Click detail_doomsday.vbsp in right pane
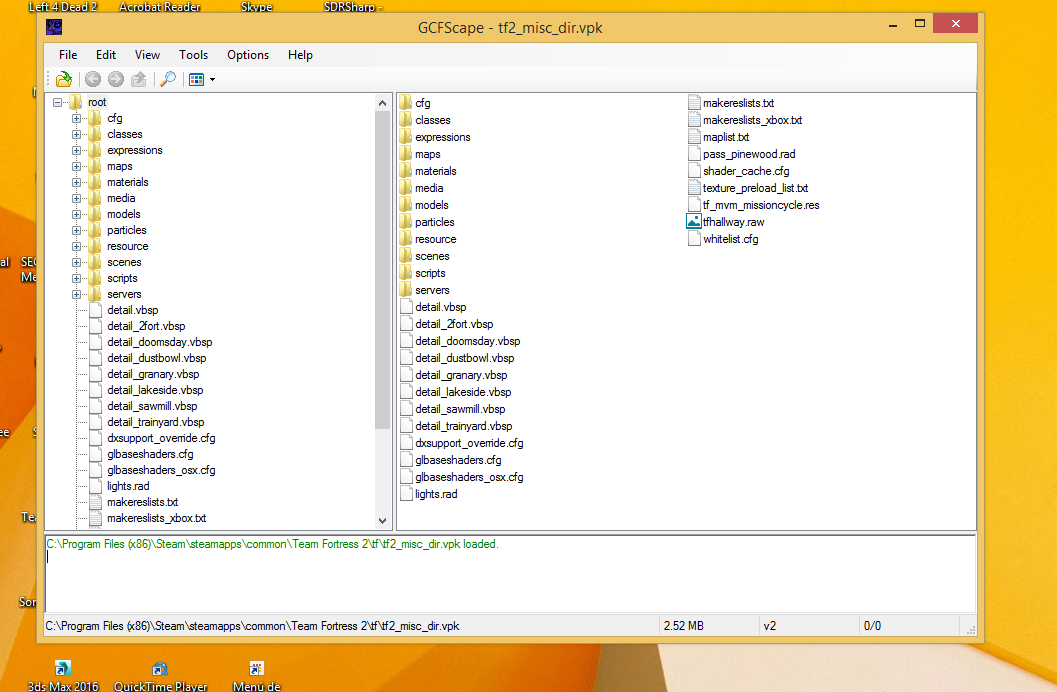Image resolution: width=1057 pixels, height=692 pixels. tap(468, 341)
